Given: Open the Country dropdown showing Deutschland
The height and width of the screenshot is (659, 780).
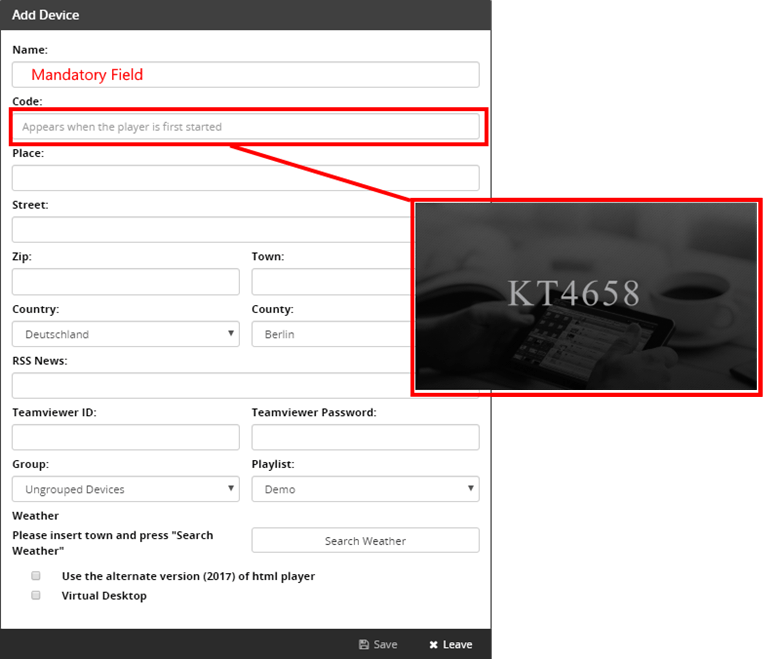Looking at the screenshot, I should click(x=126, y=334).
